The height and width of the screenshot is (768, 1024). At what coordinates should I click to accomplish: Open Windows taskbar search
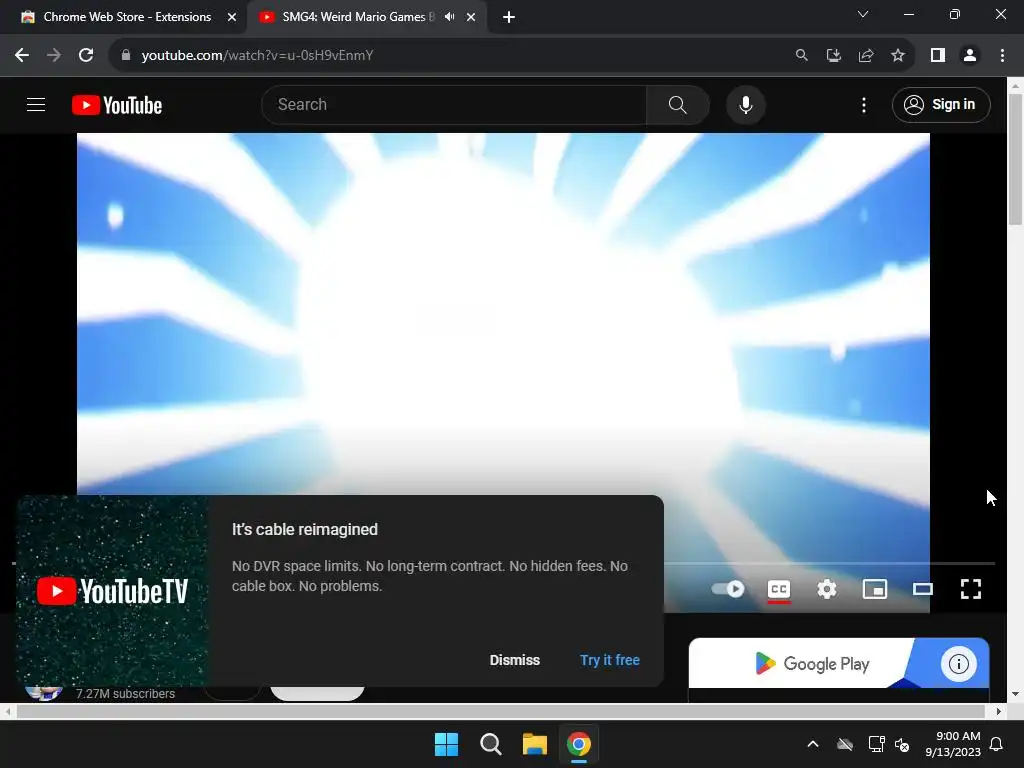click(x=490, y=744)
